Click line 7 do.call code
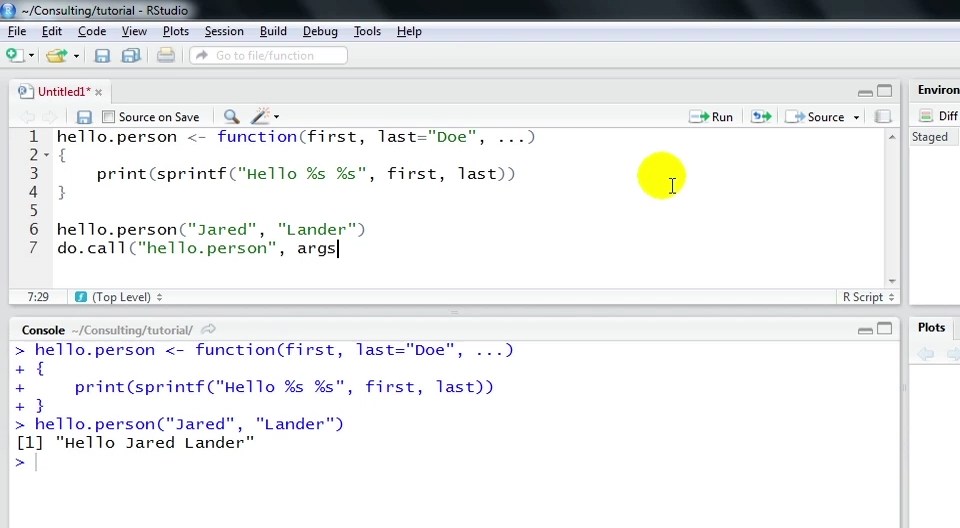This screenshot has height=528, width=960. coord(197,248)
